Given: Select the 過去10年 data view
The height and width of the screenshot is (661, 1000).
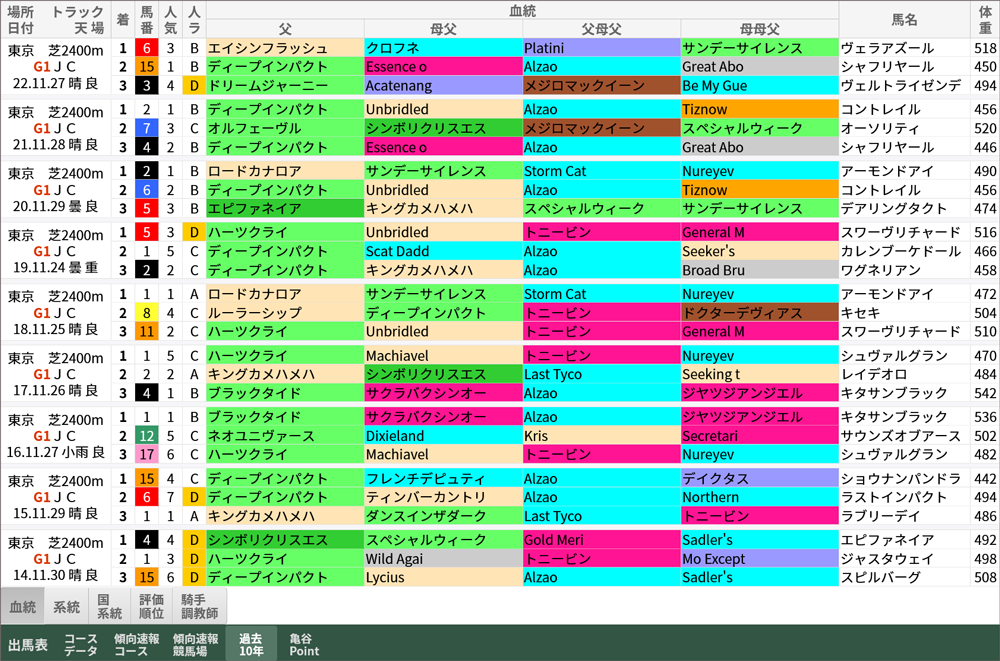Looking at the screenshot, I should 249,645.
